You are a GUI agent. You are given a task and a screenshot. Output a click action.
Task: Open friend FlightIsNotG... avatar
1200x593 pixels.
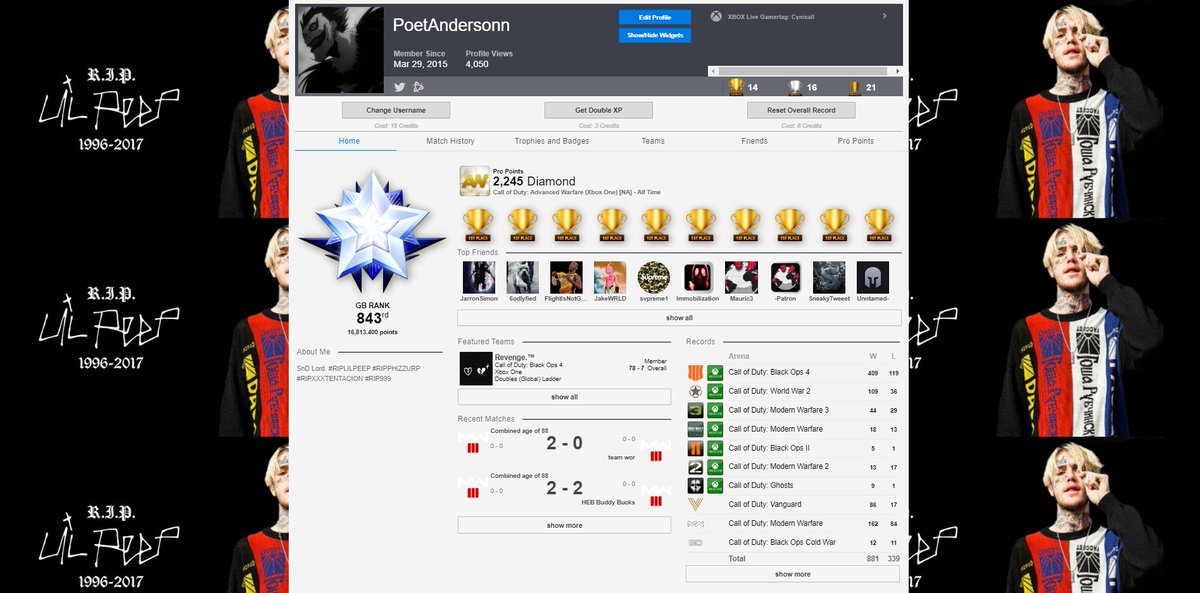[566, 277]
